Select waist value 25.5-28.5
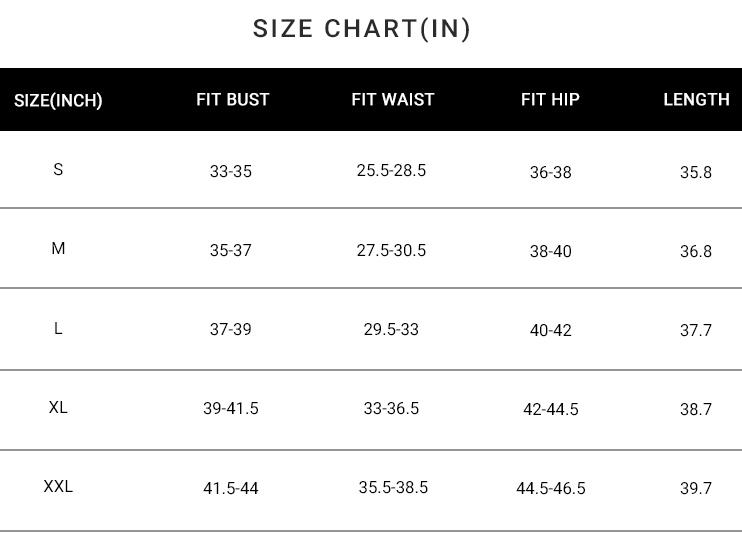The width and height of the screenshot is (742, 551). 391,170
